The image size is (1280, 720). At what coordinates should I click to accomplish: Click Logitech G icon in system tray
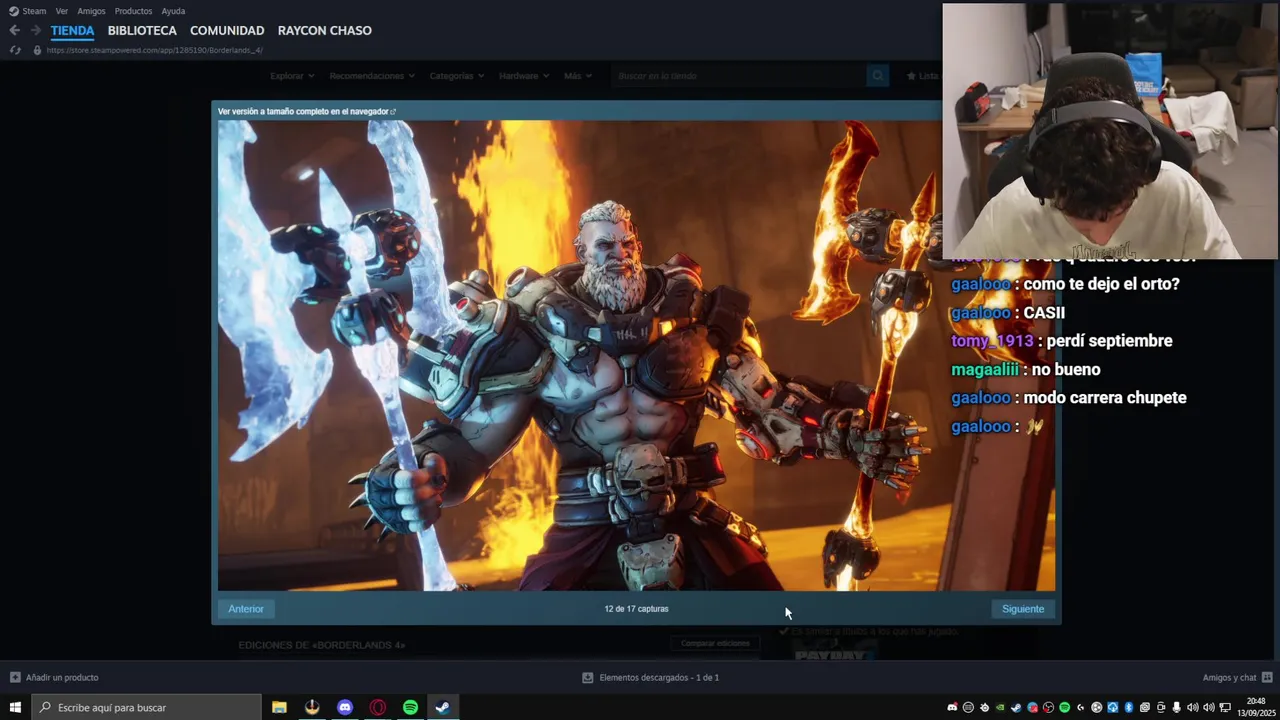point(1081,707)
